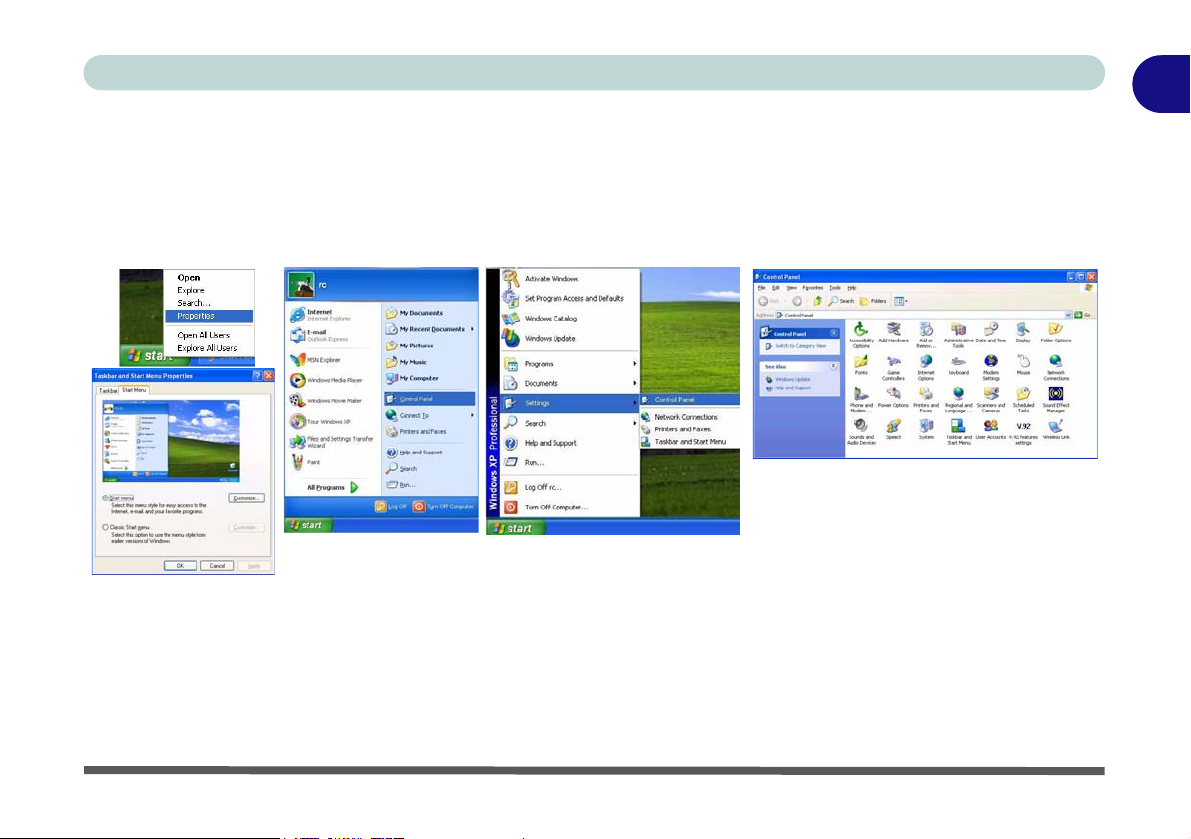Click Log Off in XP Start menu
The image size is (1191, 839).
pos(391,506)
